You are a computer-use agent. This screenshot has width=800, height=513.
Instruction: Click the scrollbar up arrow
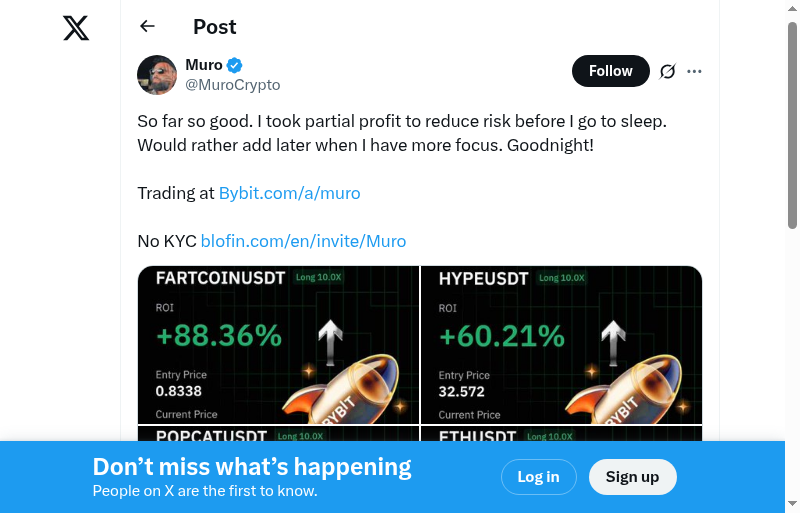pos(792,10)
